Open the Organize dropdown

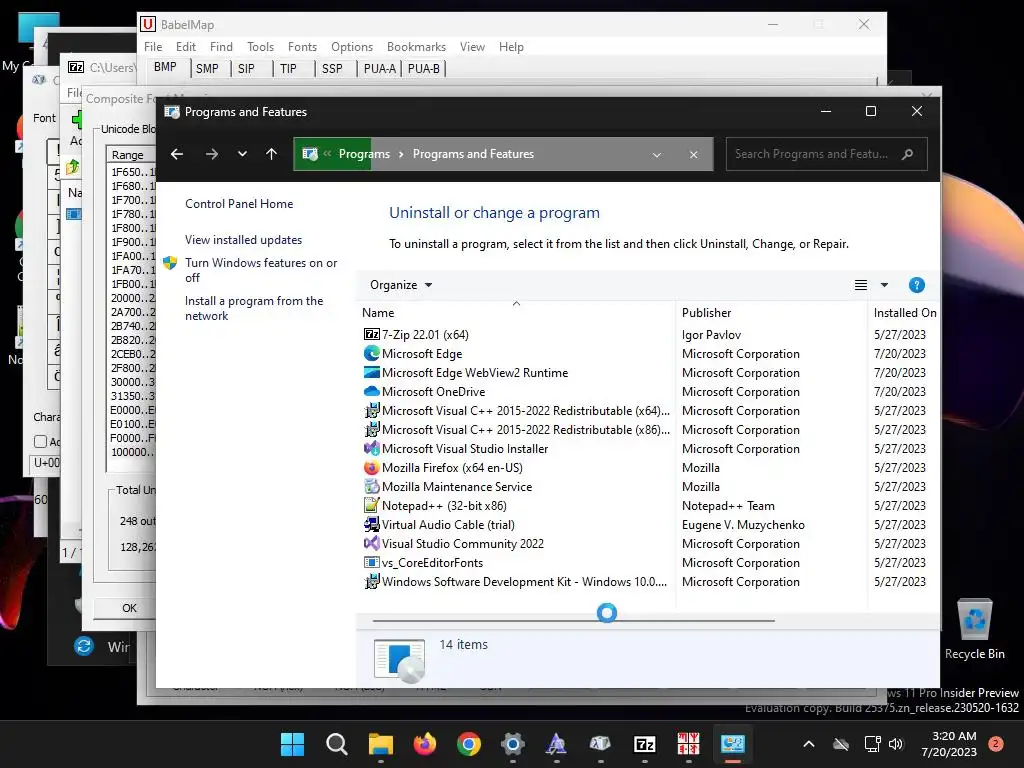(401, 285)
